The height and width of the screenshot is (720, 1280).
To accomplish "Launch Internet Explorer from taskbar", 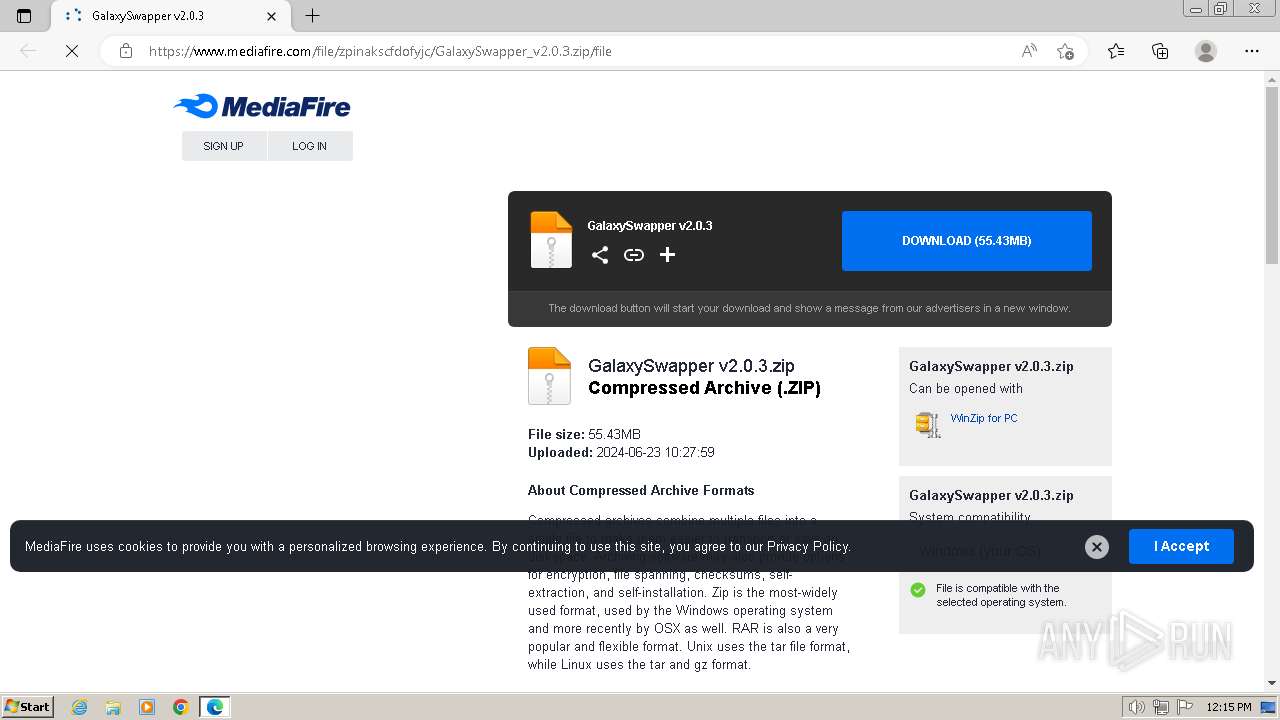I will point(80,707).
